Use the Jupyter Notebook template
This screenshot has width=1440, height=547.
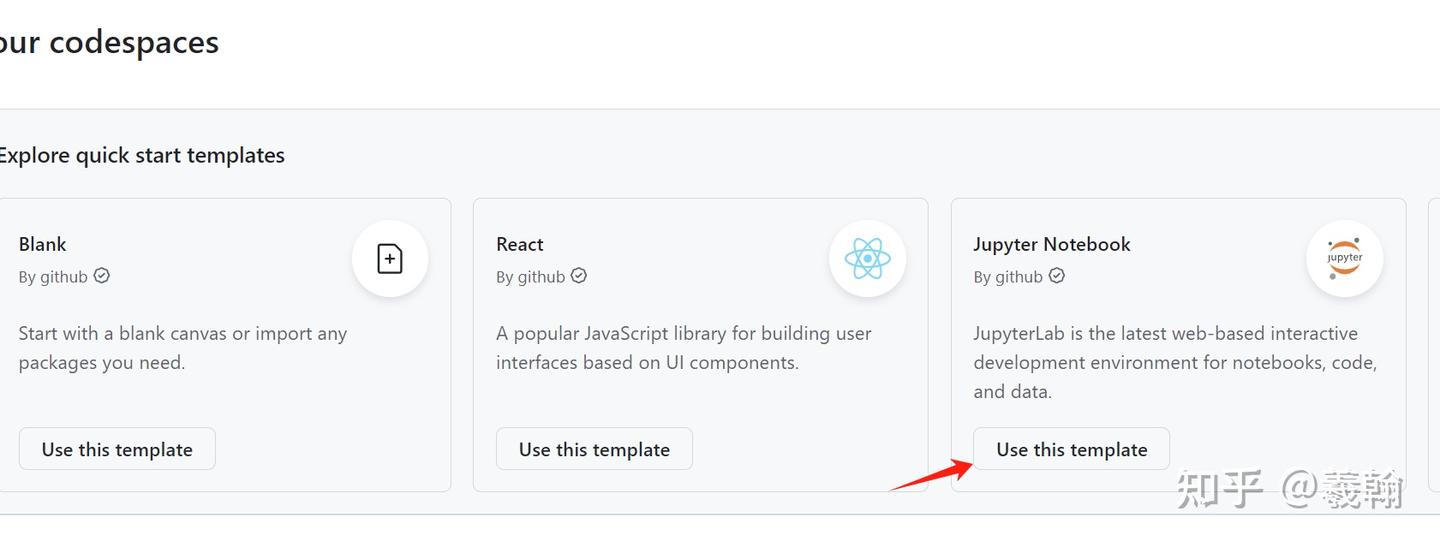coord(1071,449)
